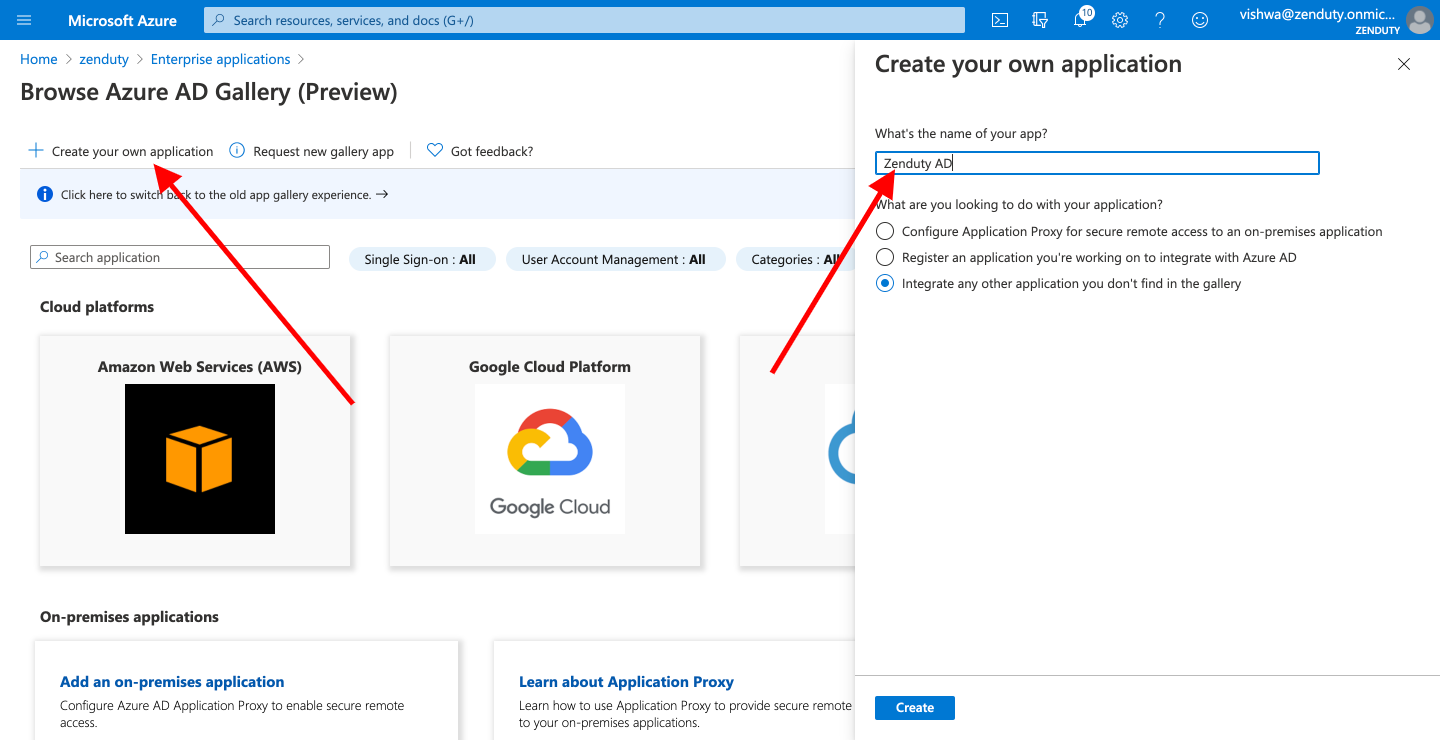Click the Google Cloud logo

click(x=550, y=459)
